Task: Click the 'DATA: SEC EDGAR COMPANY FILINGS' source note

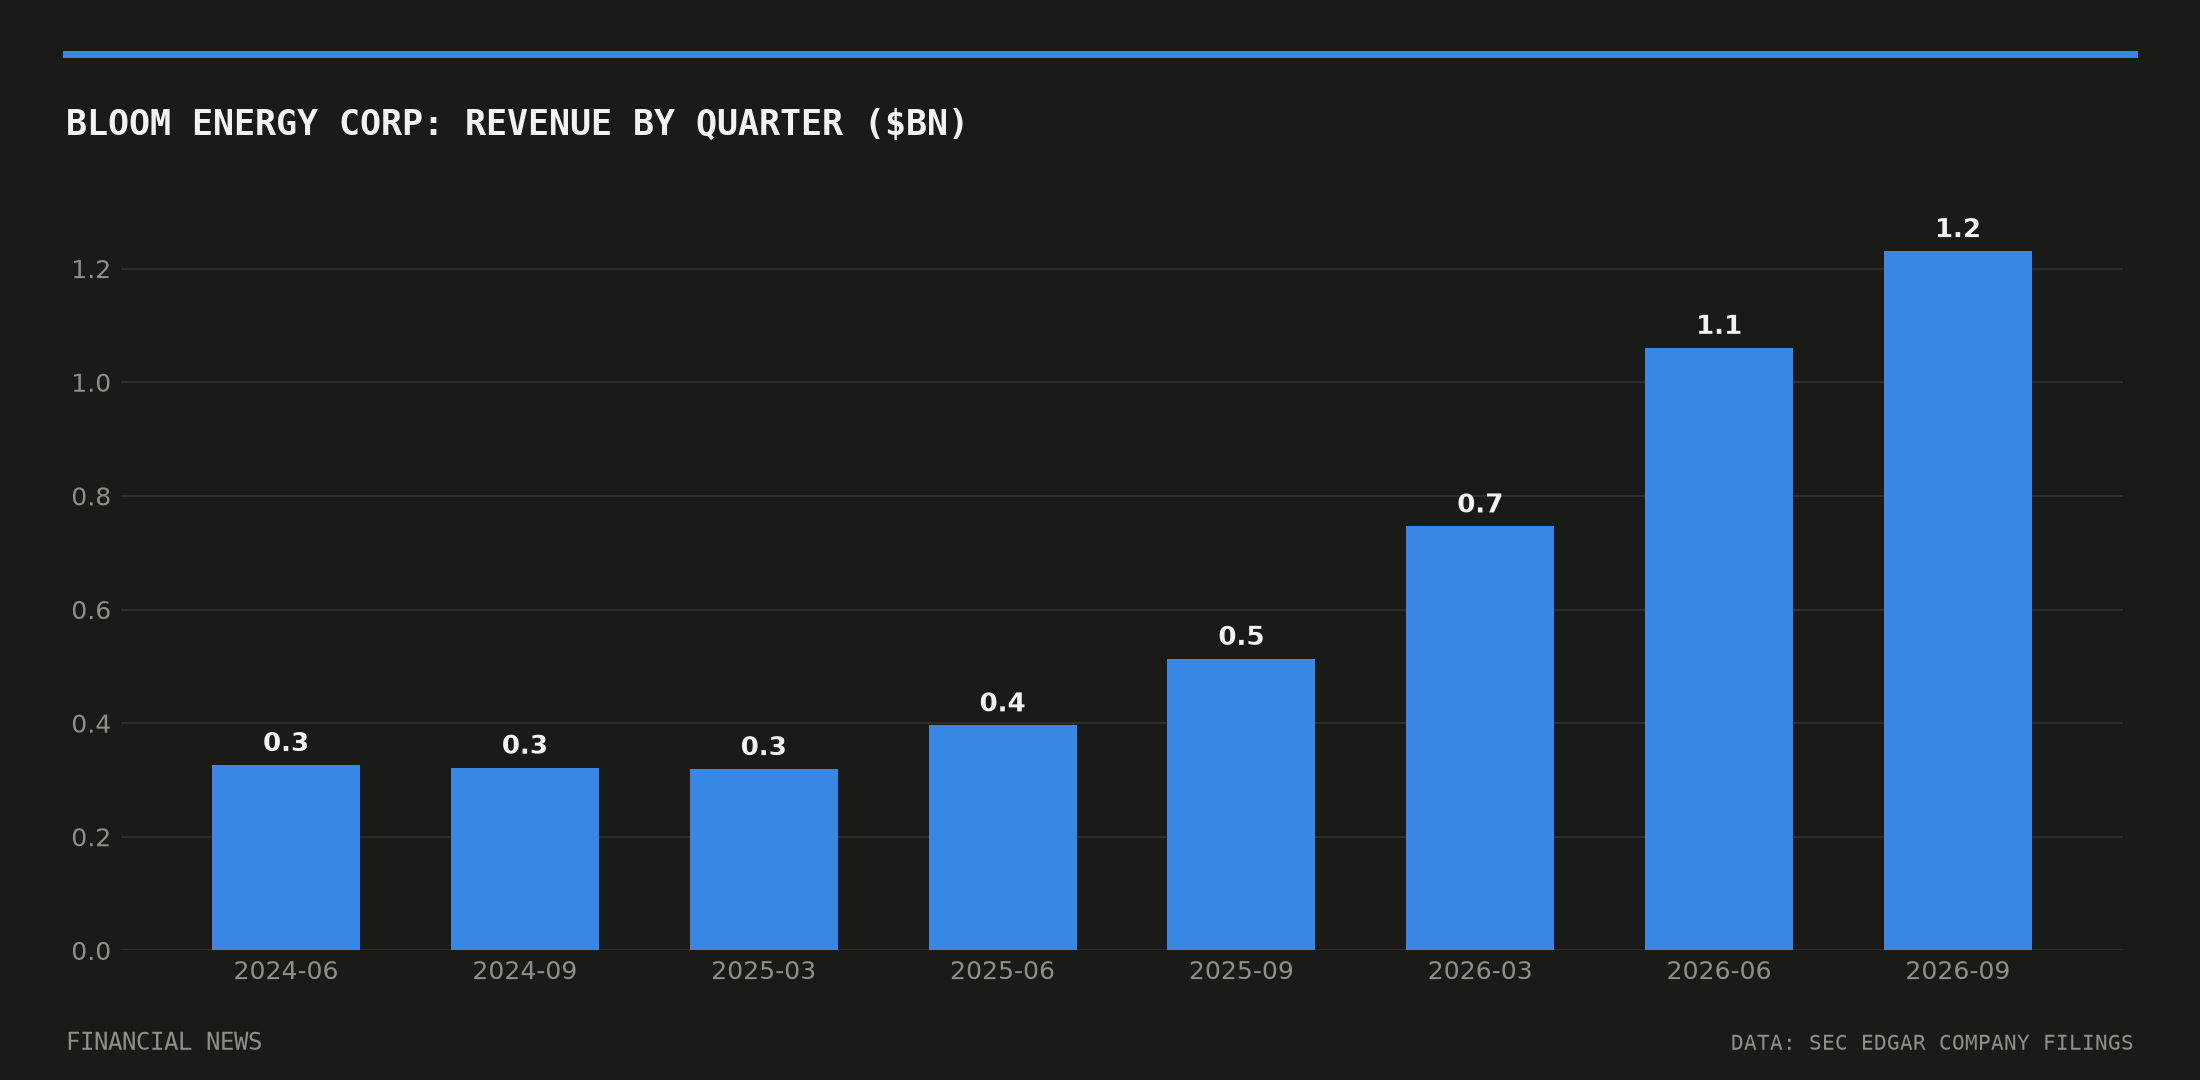Action: pyautogui.click(x=1932, y=1043)
